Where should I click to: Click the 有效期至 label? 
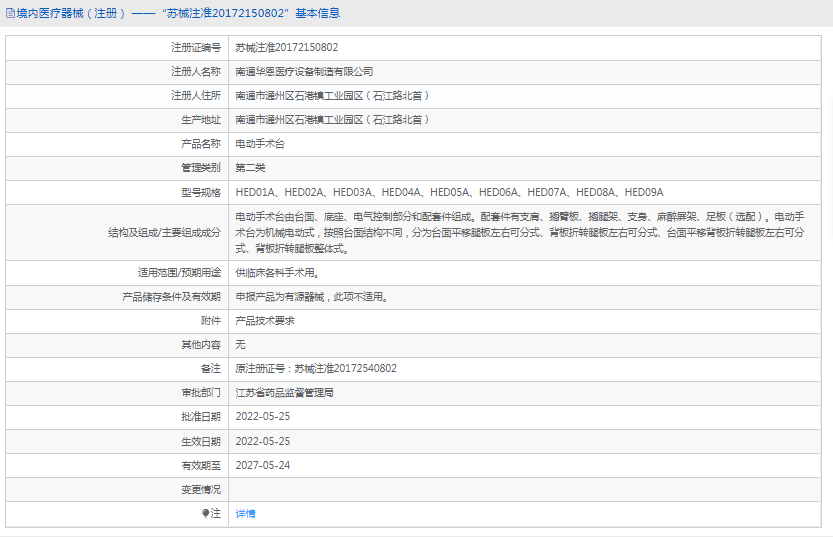tap(201, 465)
